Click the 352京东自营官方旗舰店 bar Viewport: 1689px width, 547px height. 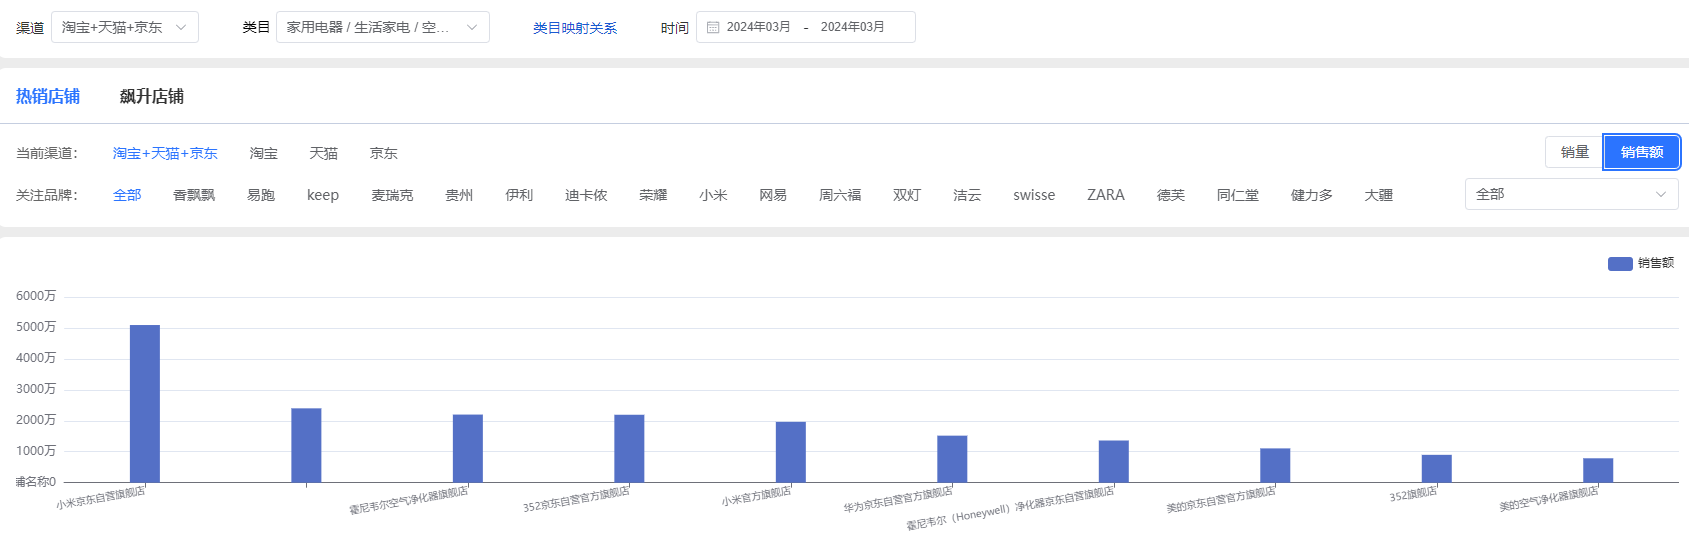click(629, 448)
